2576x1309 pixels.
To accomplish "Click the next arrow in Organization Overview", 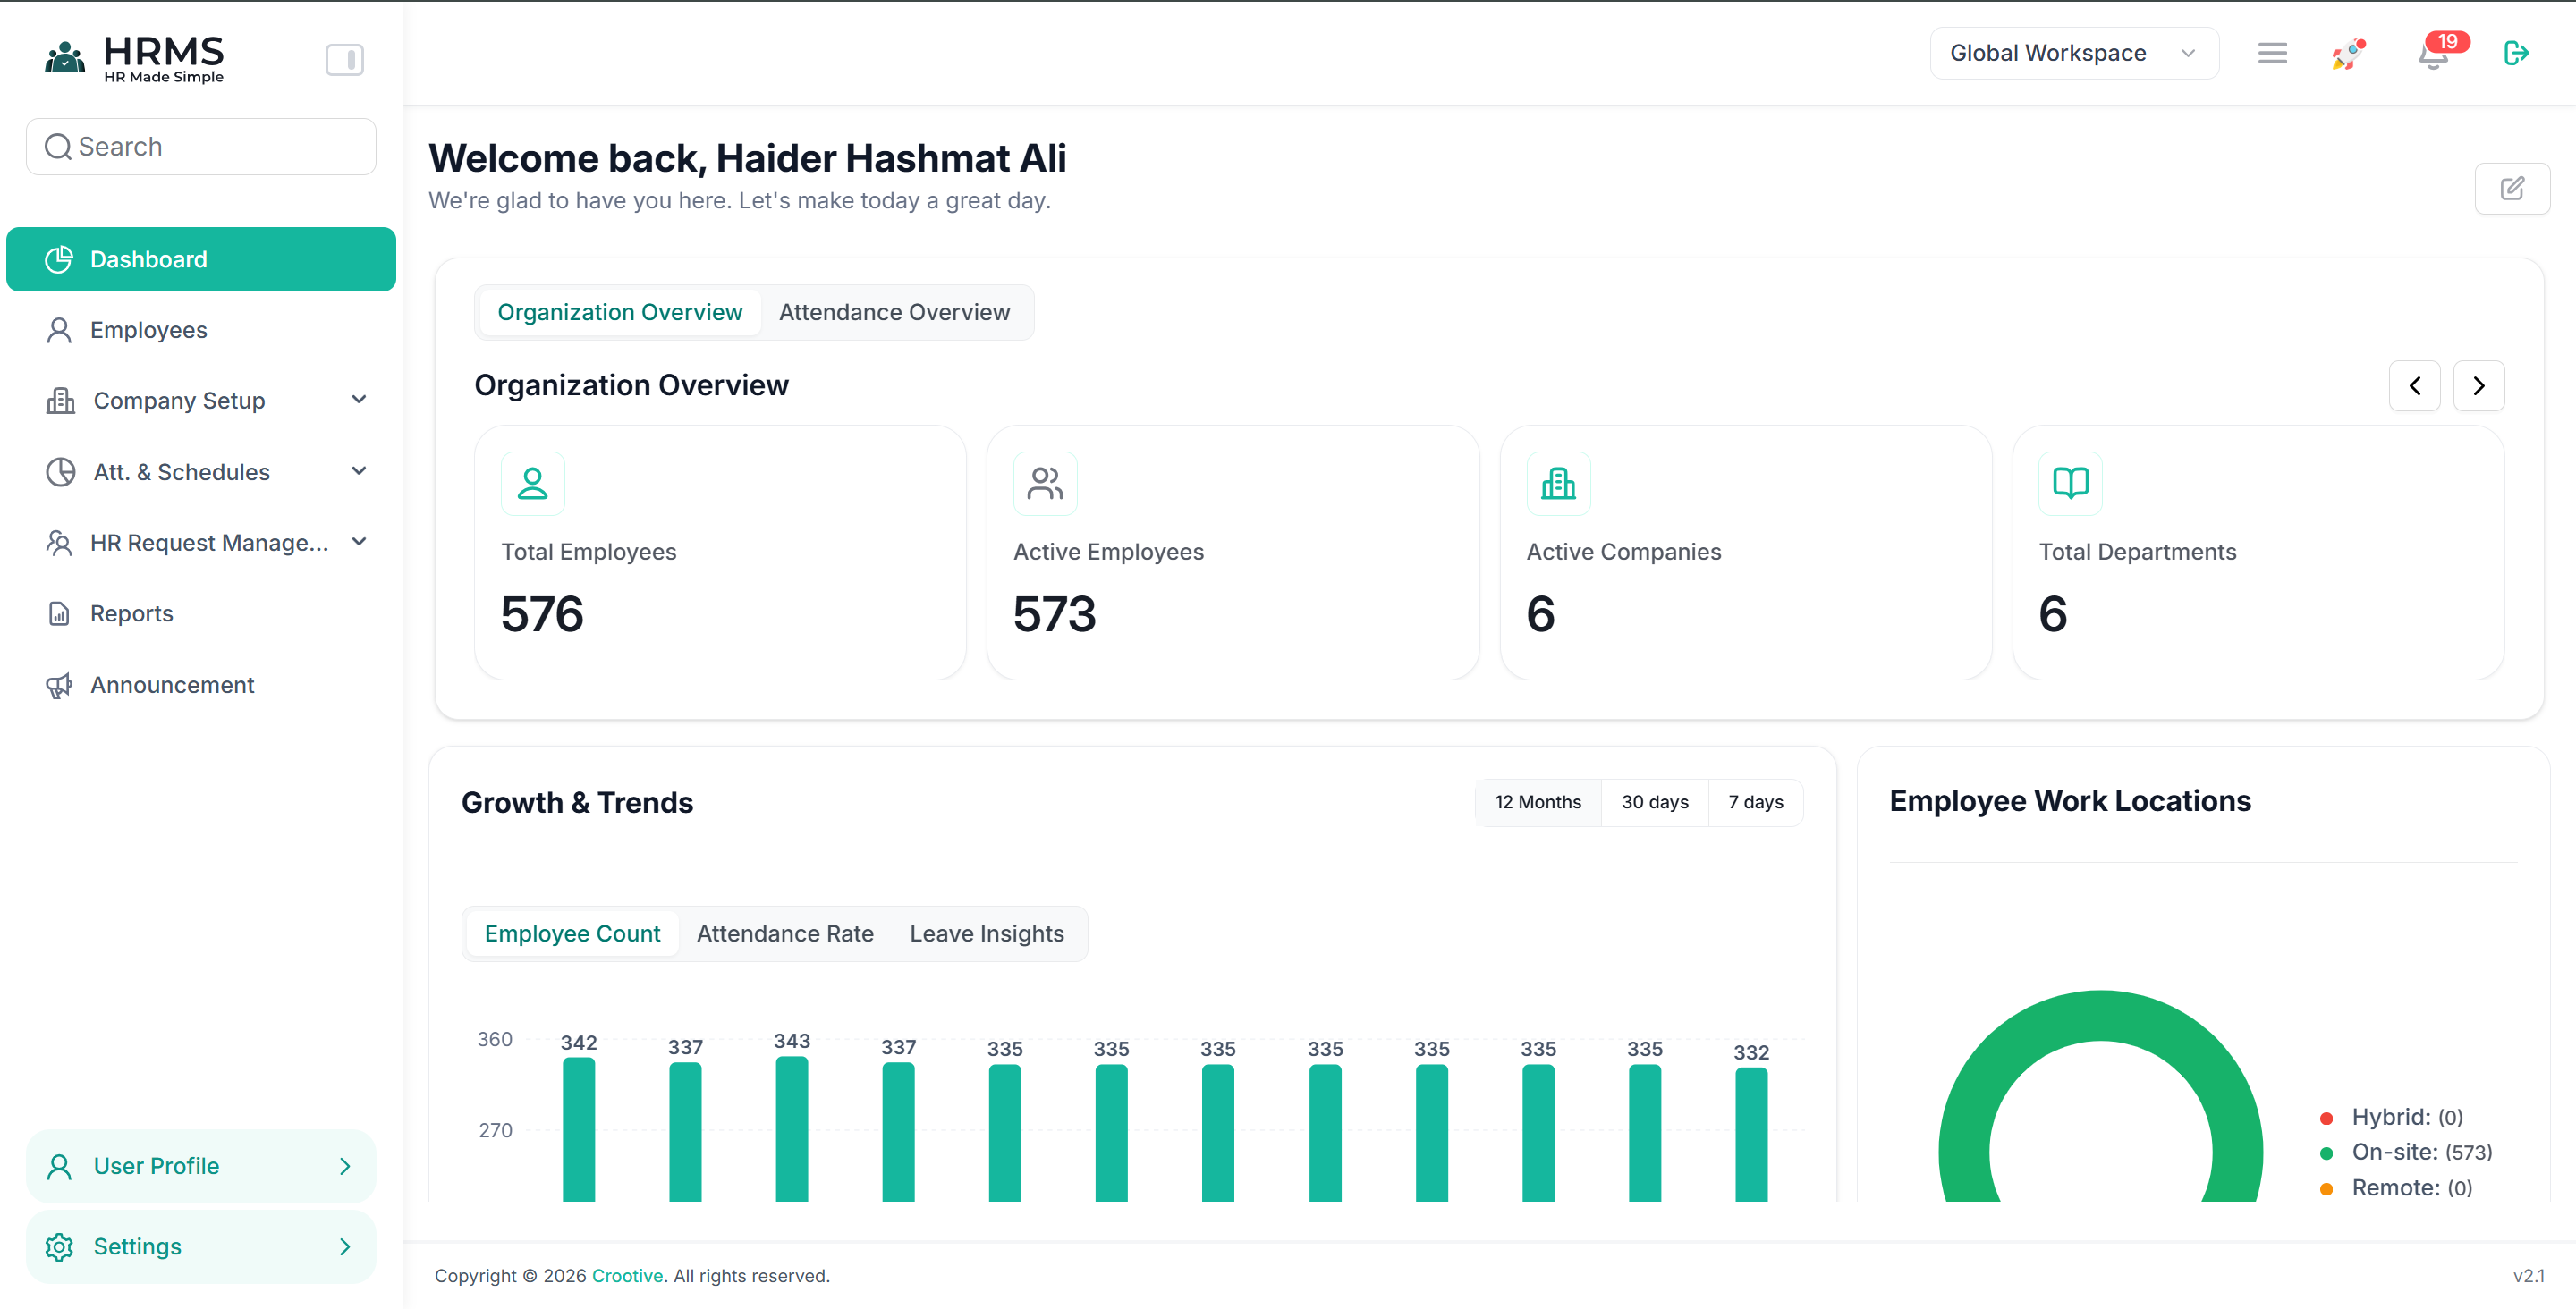I will pos(2478,386).
